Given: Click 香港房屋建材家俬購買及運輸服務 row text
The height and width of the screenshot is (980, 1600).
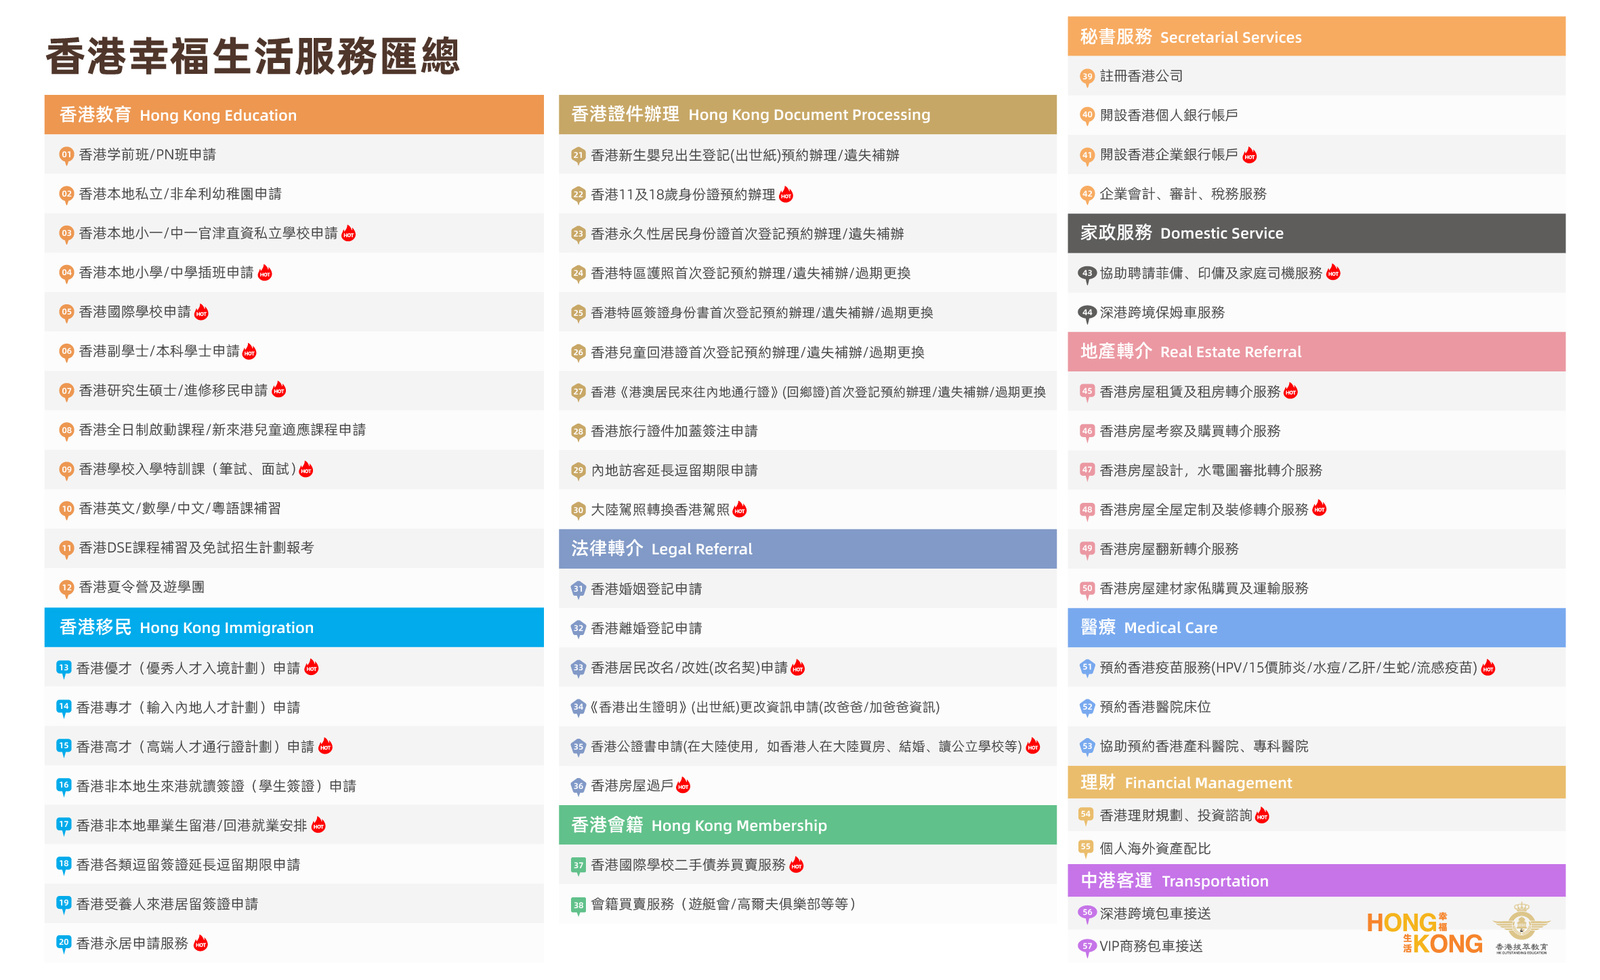Looking at the screenshot, I should click(x=1204, y=589).
